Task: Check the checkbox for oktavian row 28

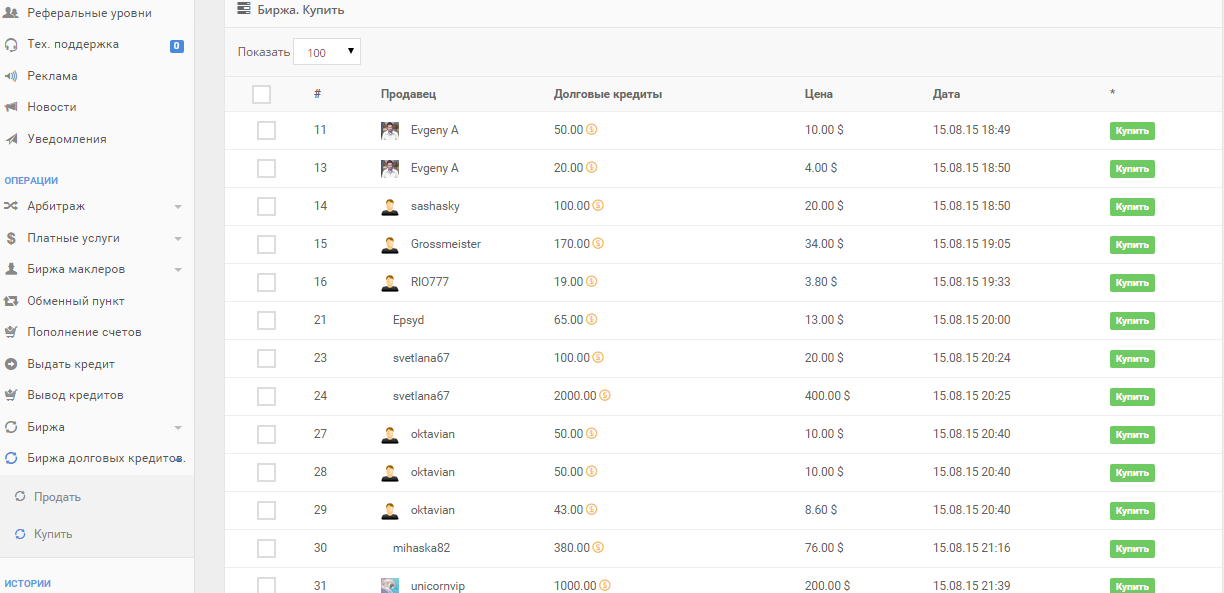Action: click(266, 472)
